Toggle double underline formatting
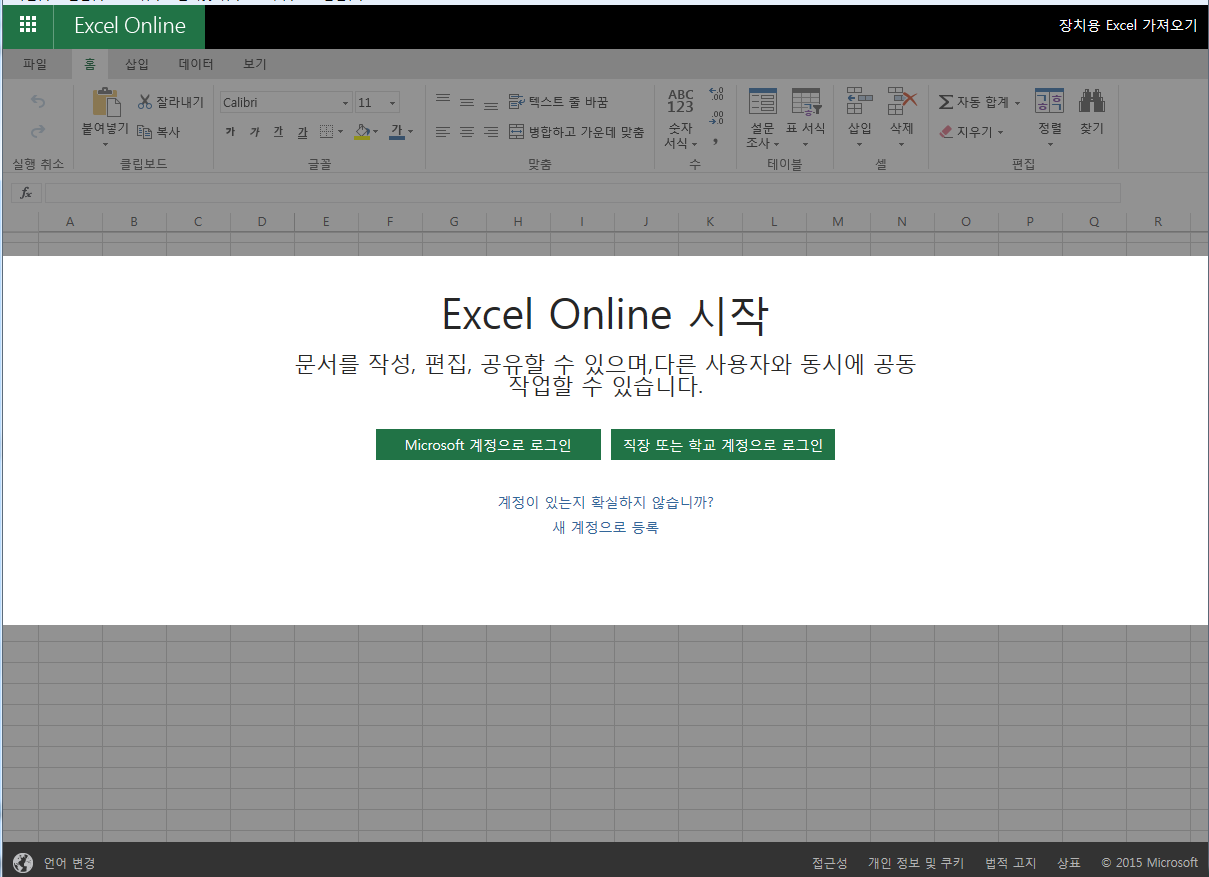 tap(302, 131)
